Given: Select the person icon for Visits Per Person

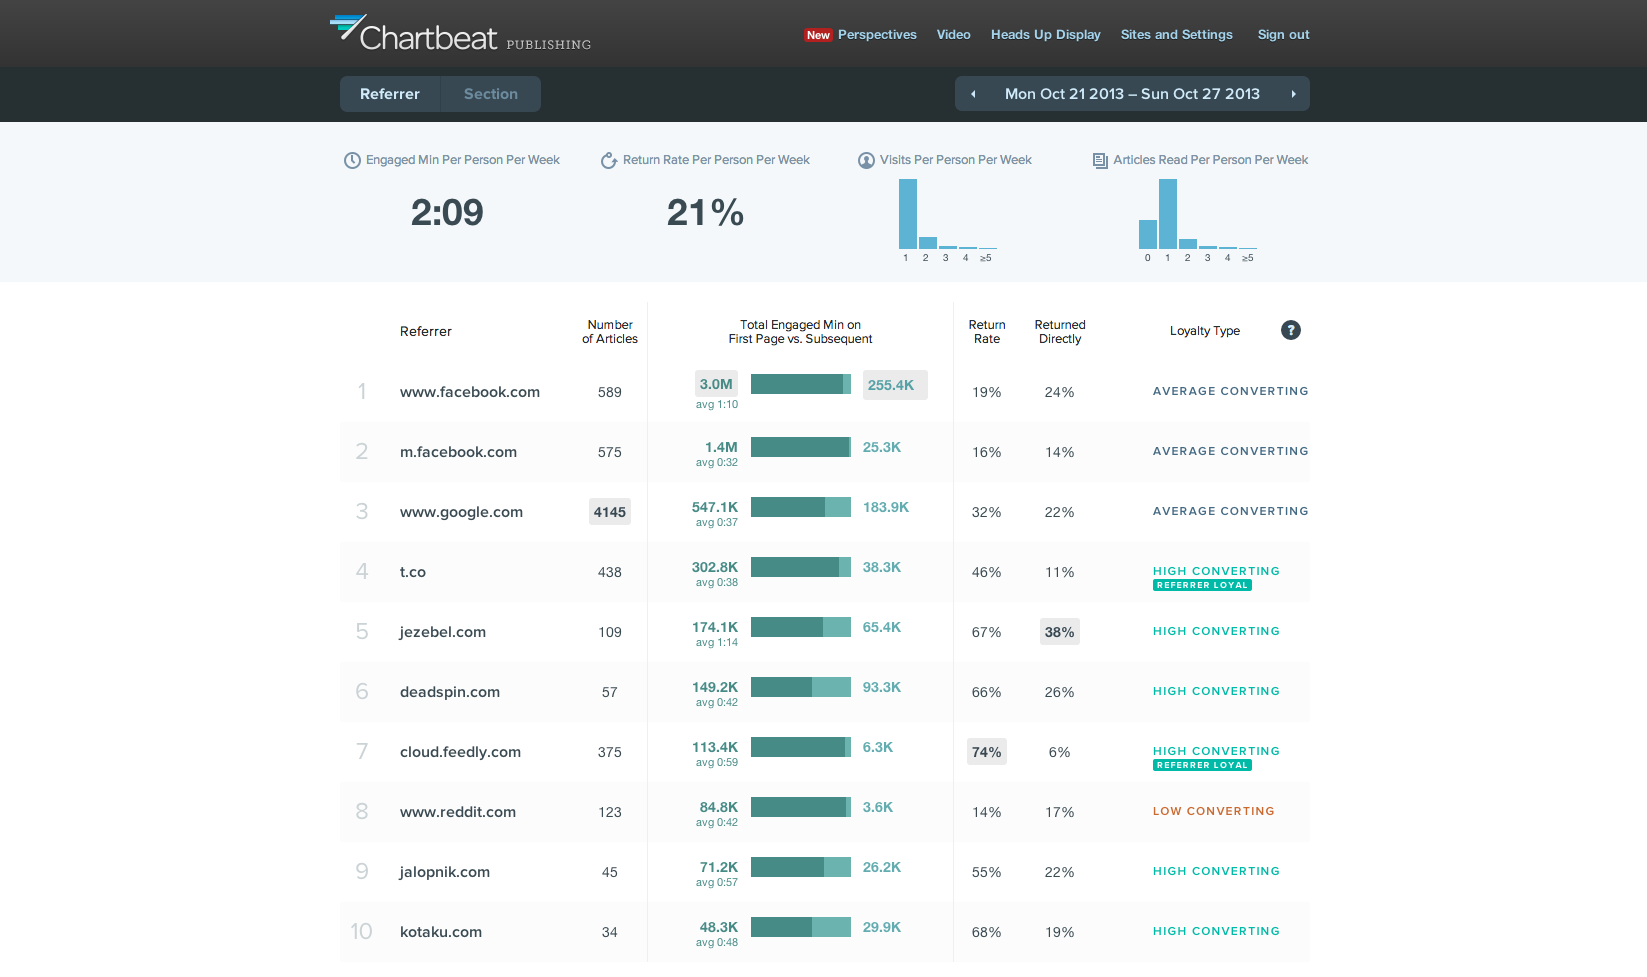Looking at the screenshot, I should pos(866,159).
